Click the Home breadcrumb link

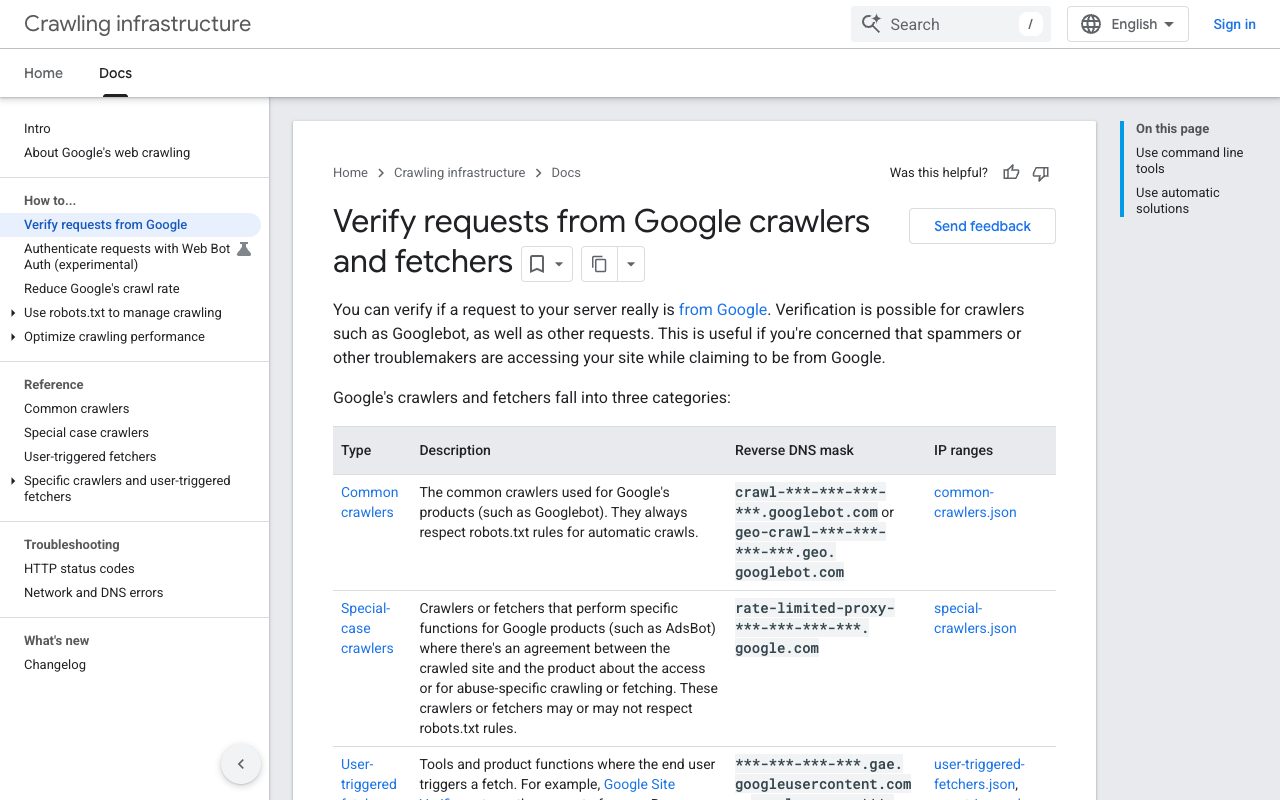[350, 173]
